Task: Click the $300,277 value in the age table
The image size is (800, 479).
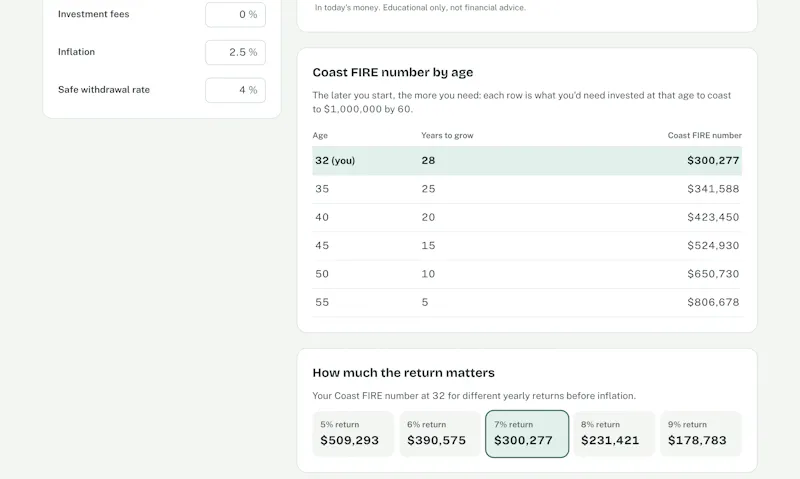Action: (x=713, y=160)
